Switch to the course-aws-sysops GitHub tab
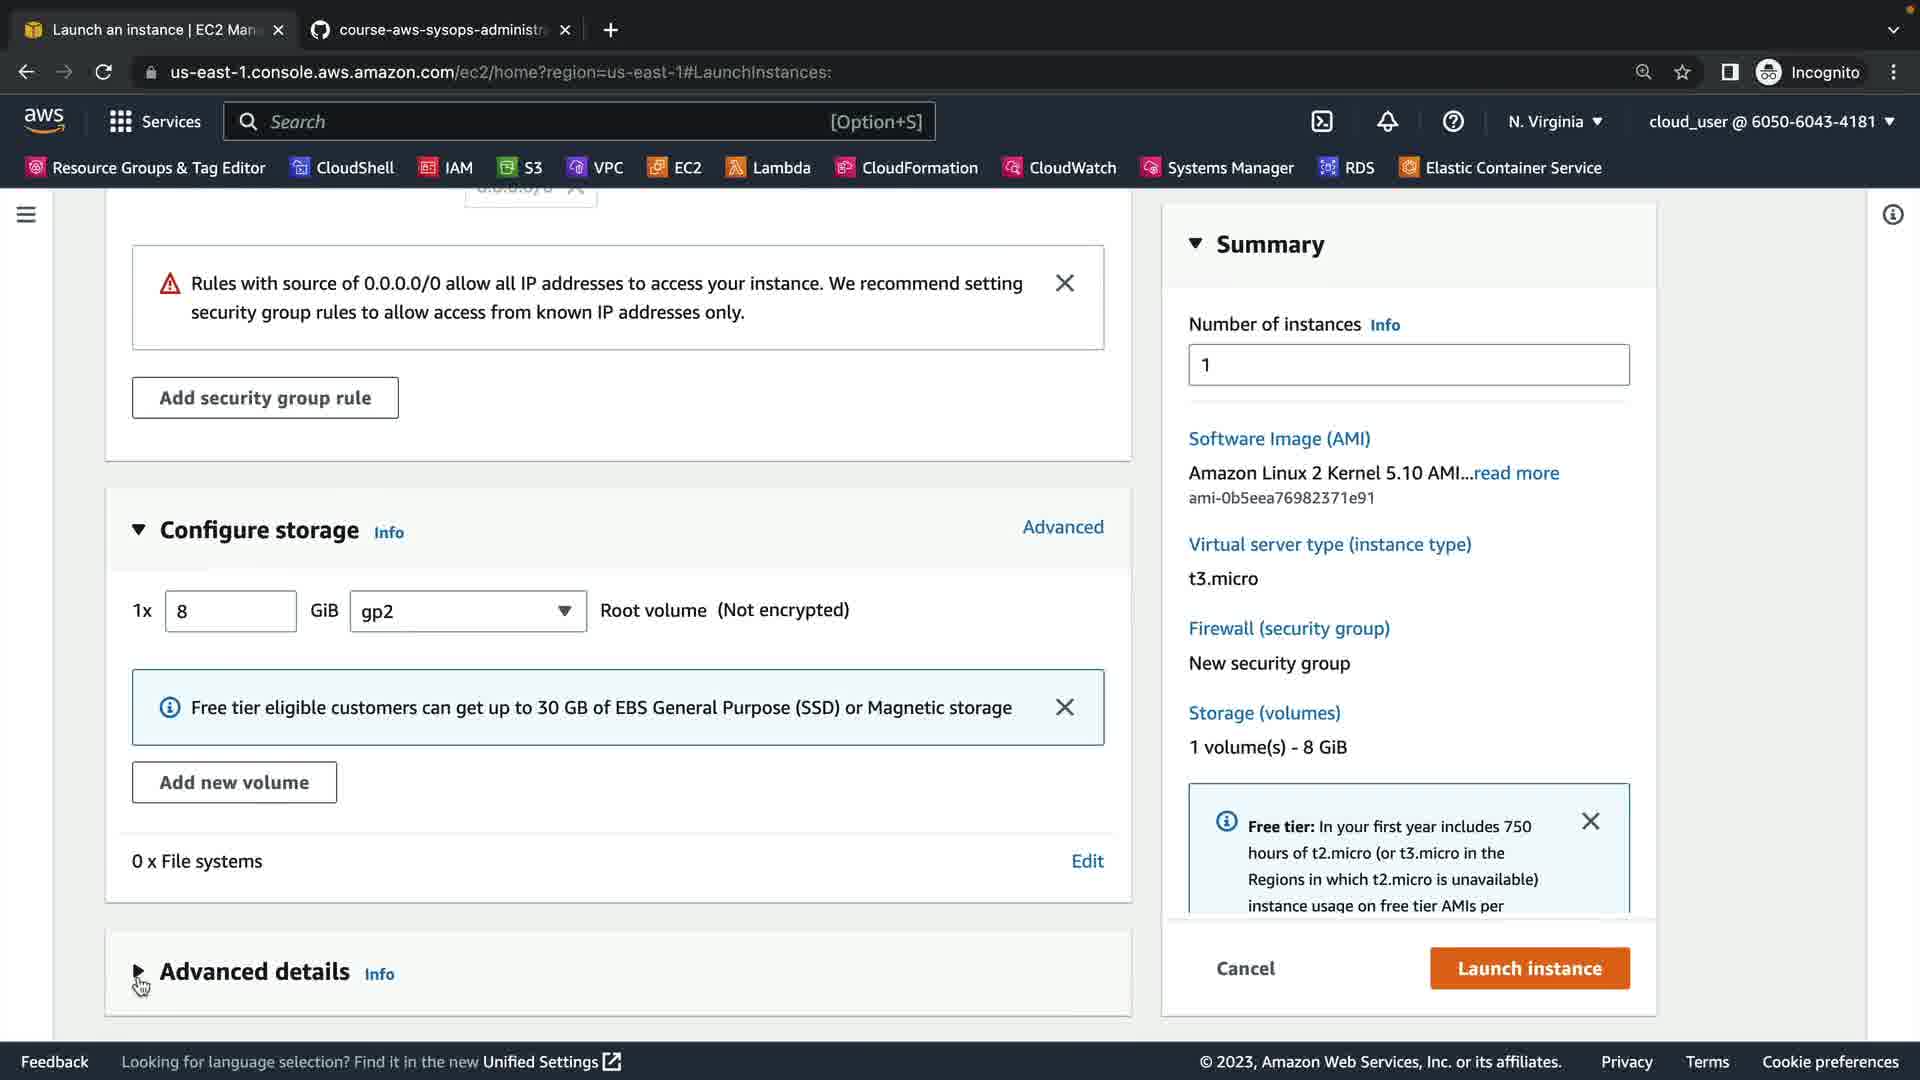This screenshot has width=1920, height=1080. pos(440,30)
